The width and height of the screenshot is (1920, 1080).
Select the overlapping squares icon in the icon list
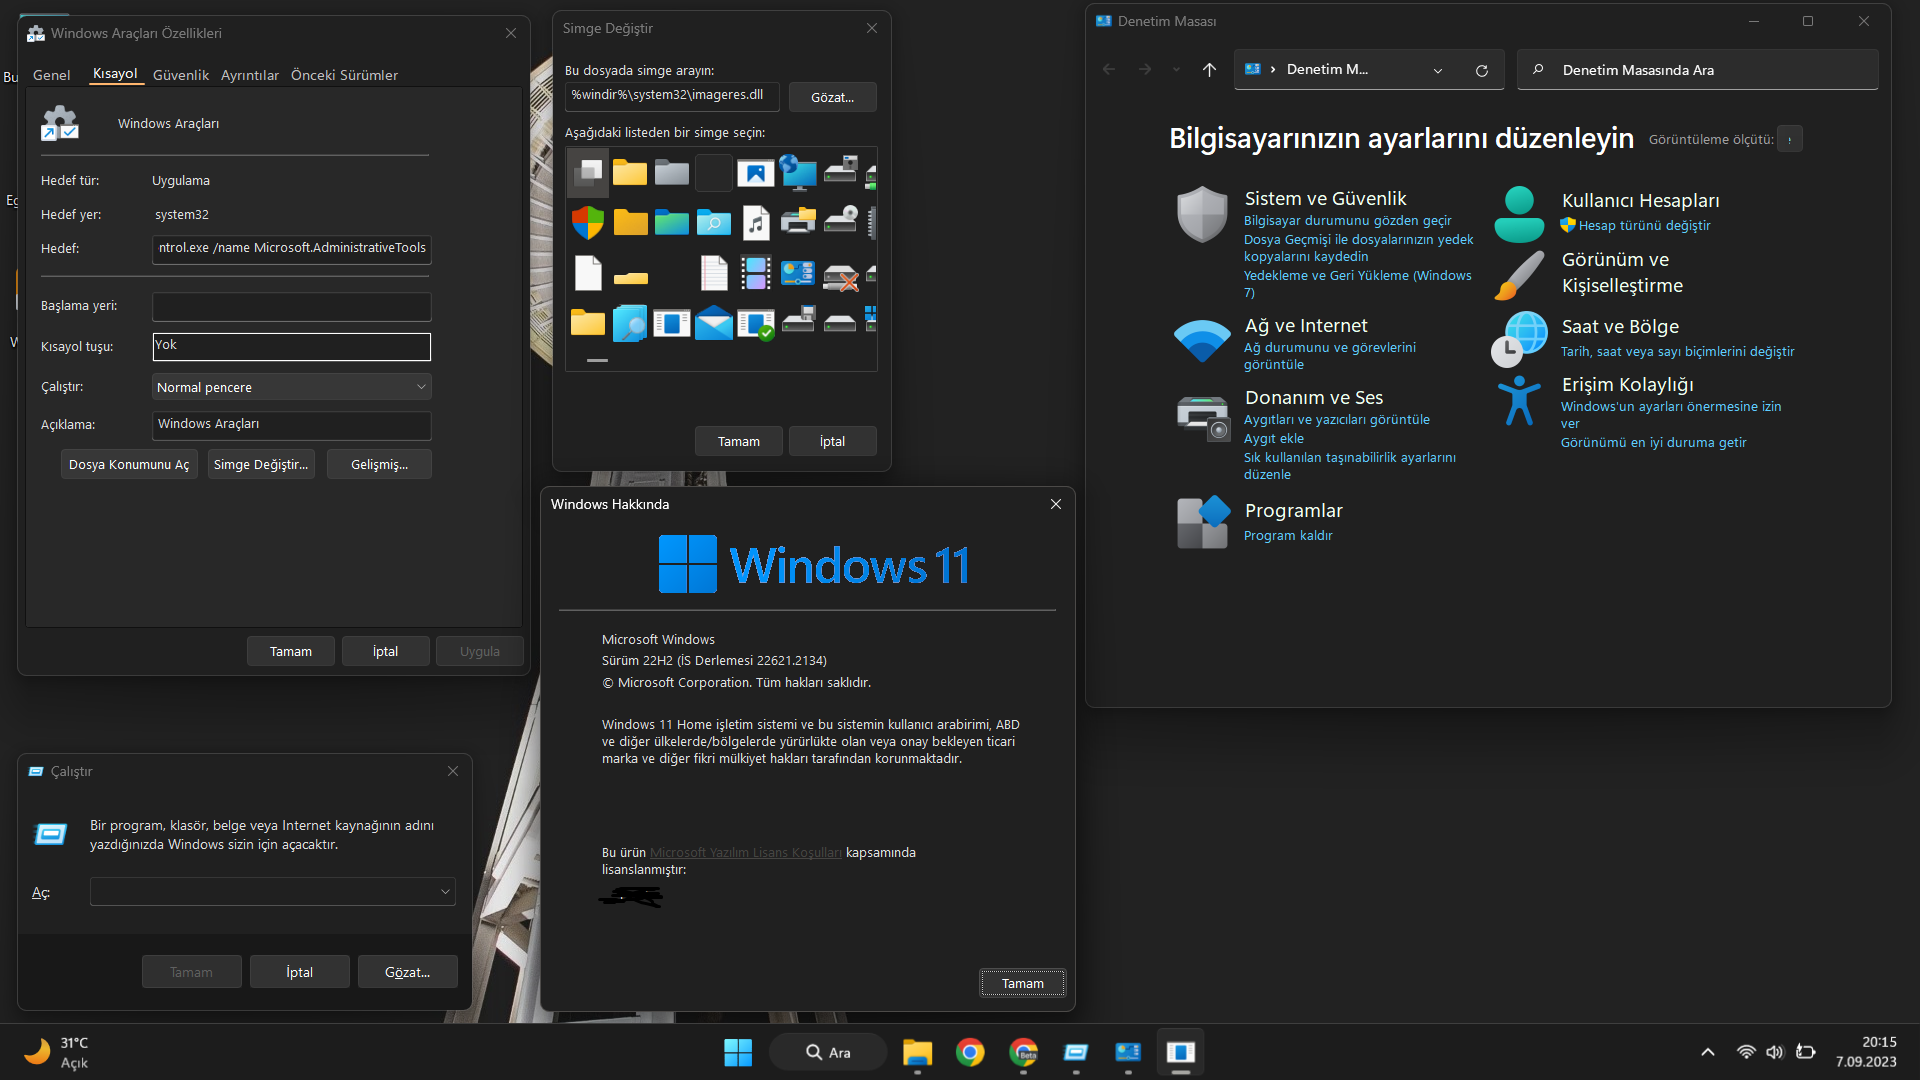pos(588,172)
